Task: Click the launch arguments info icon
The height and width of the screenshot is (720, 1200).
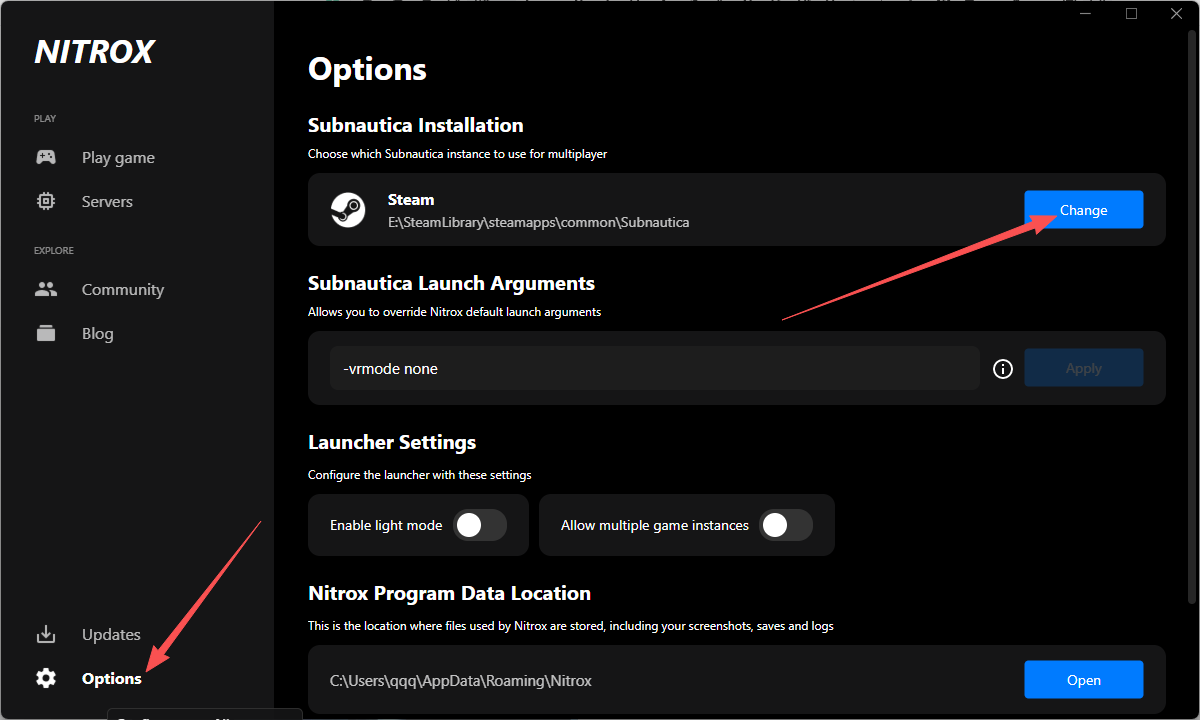Action: (x=1003, y=369)
